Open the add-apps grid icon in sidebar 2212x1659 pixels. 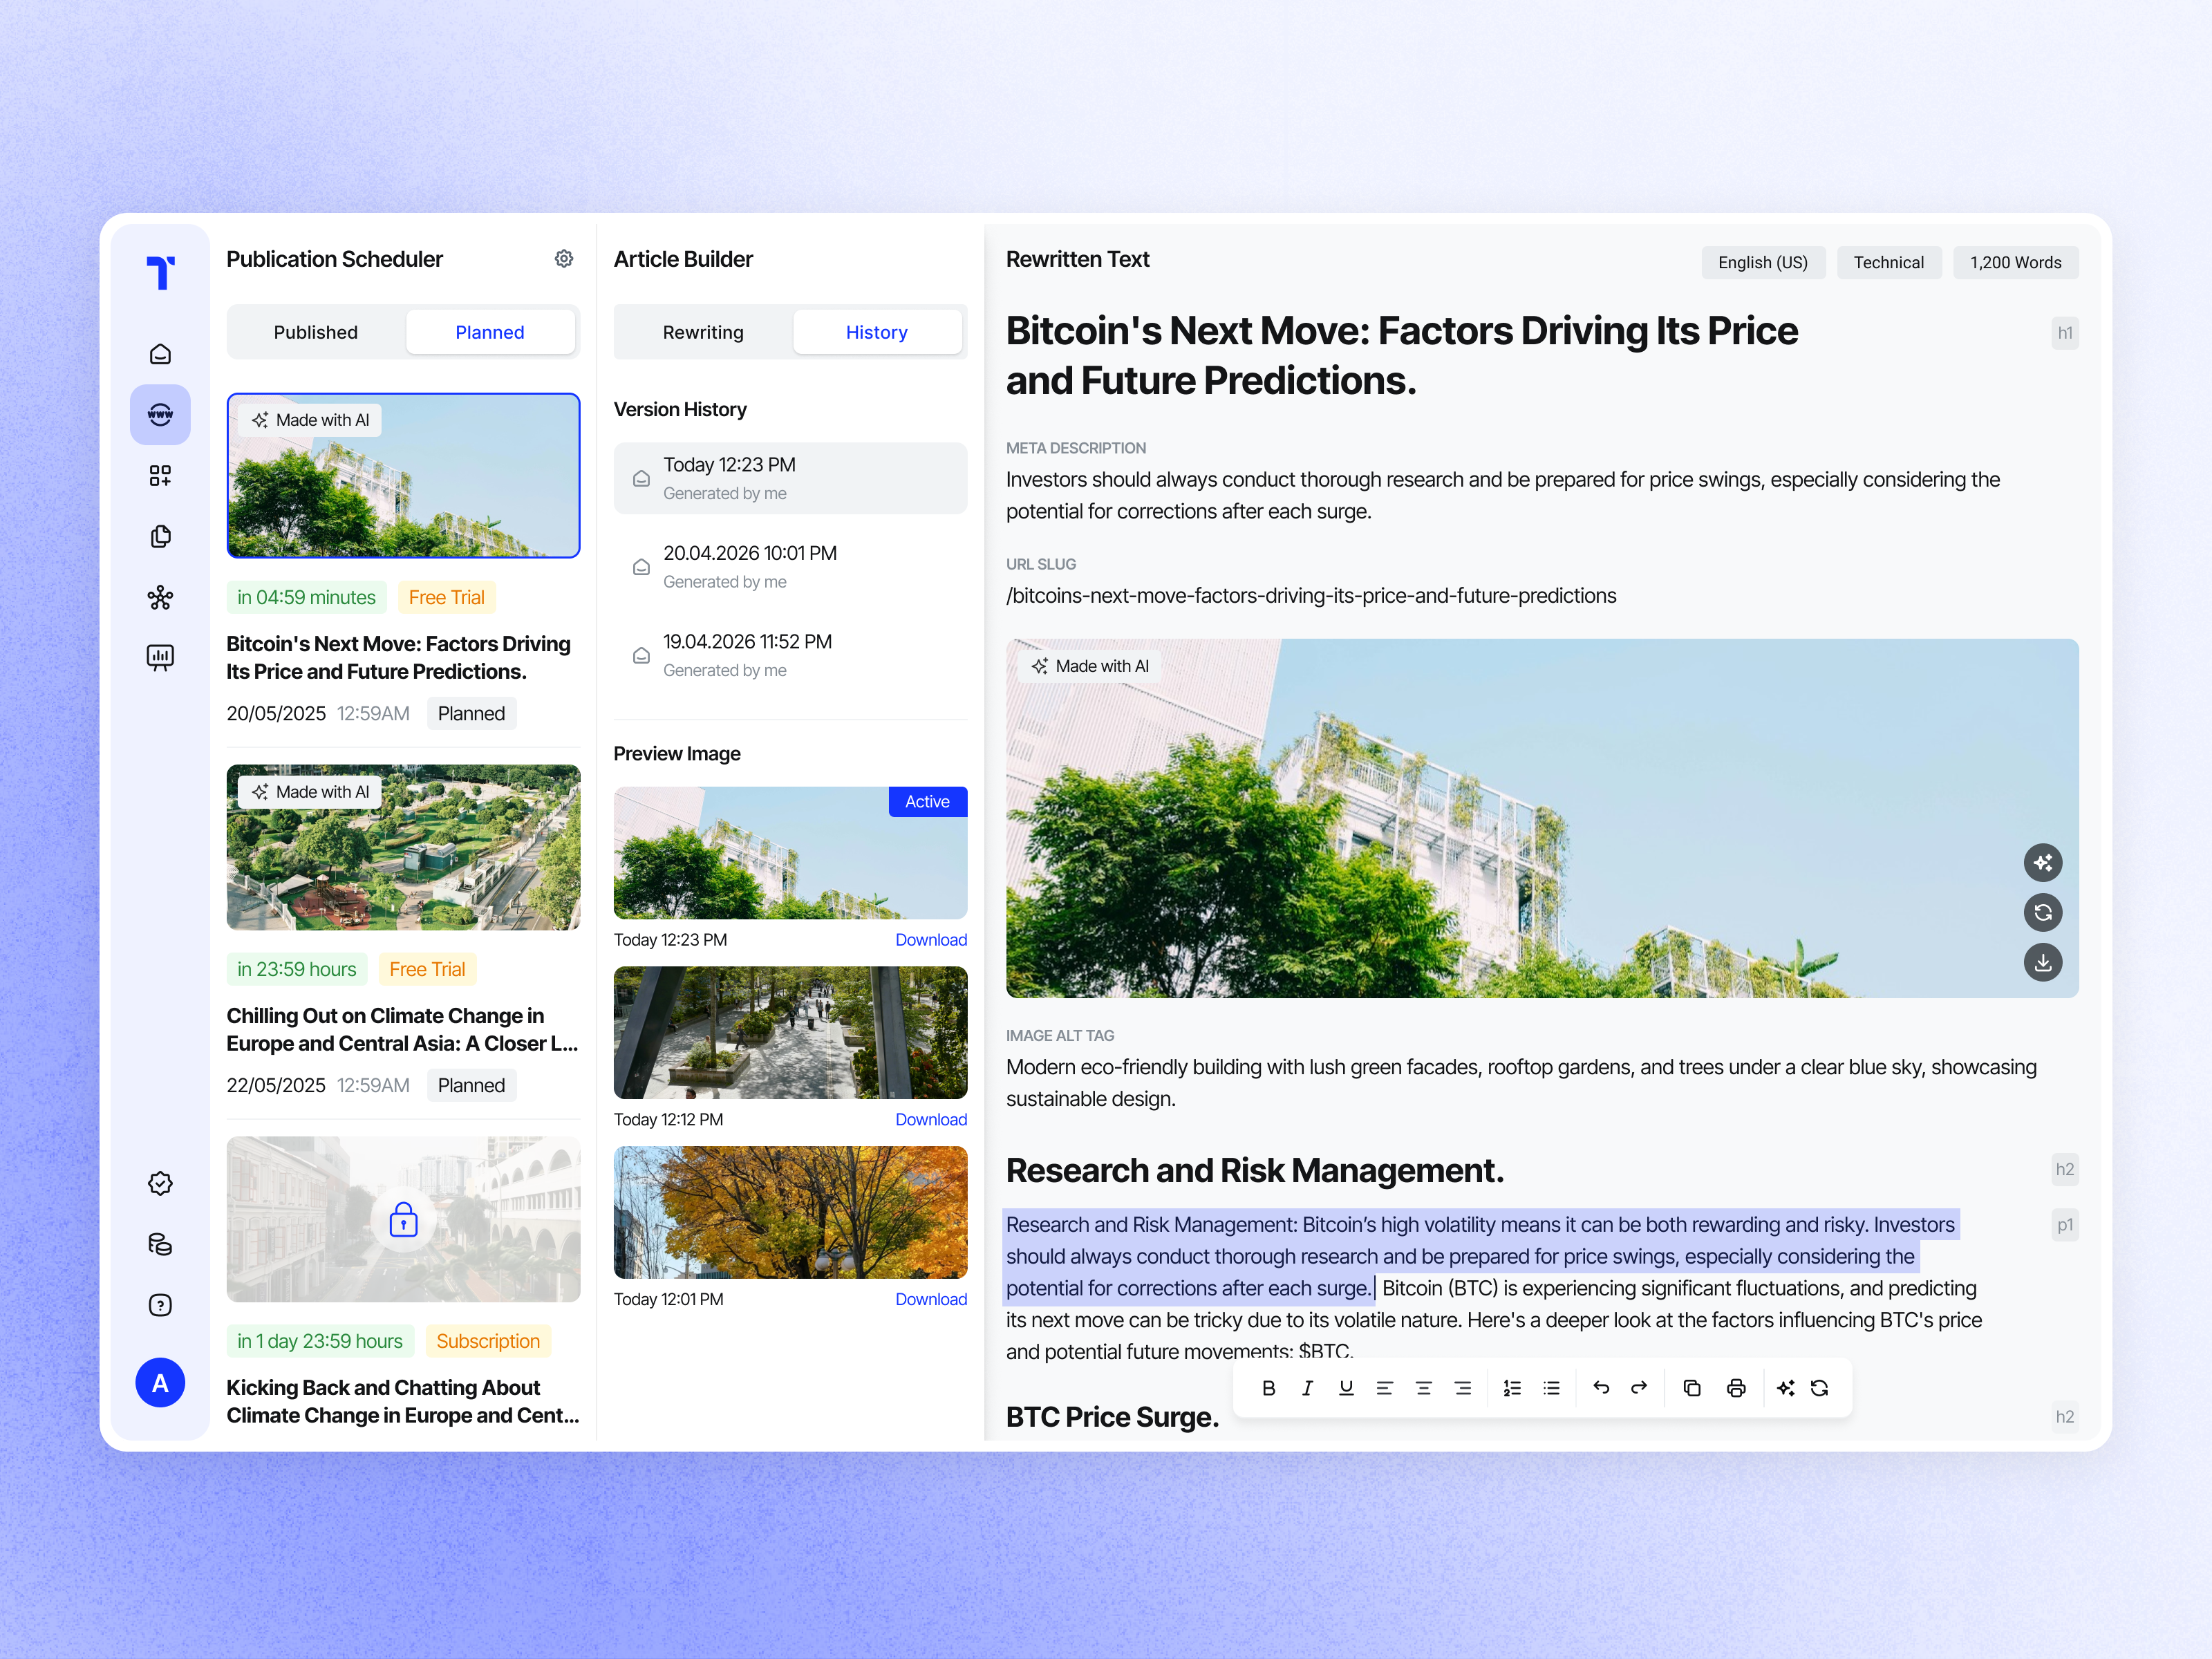coord(160,475)
